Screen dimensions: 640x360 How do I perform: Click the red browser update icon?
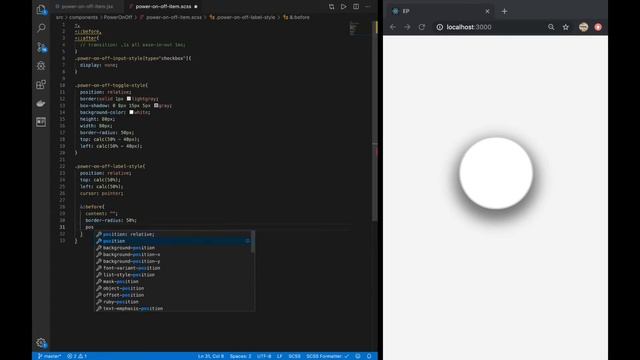click(x=598, y=27)
